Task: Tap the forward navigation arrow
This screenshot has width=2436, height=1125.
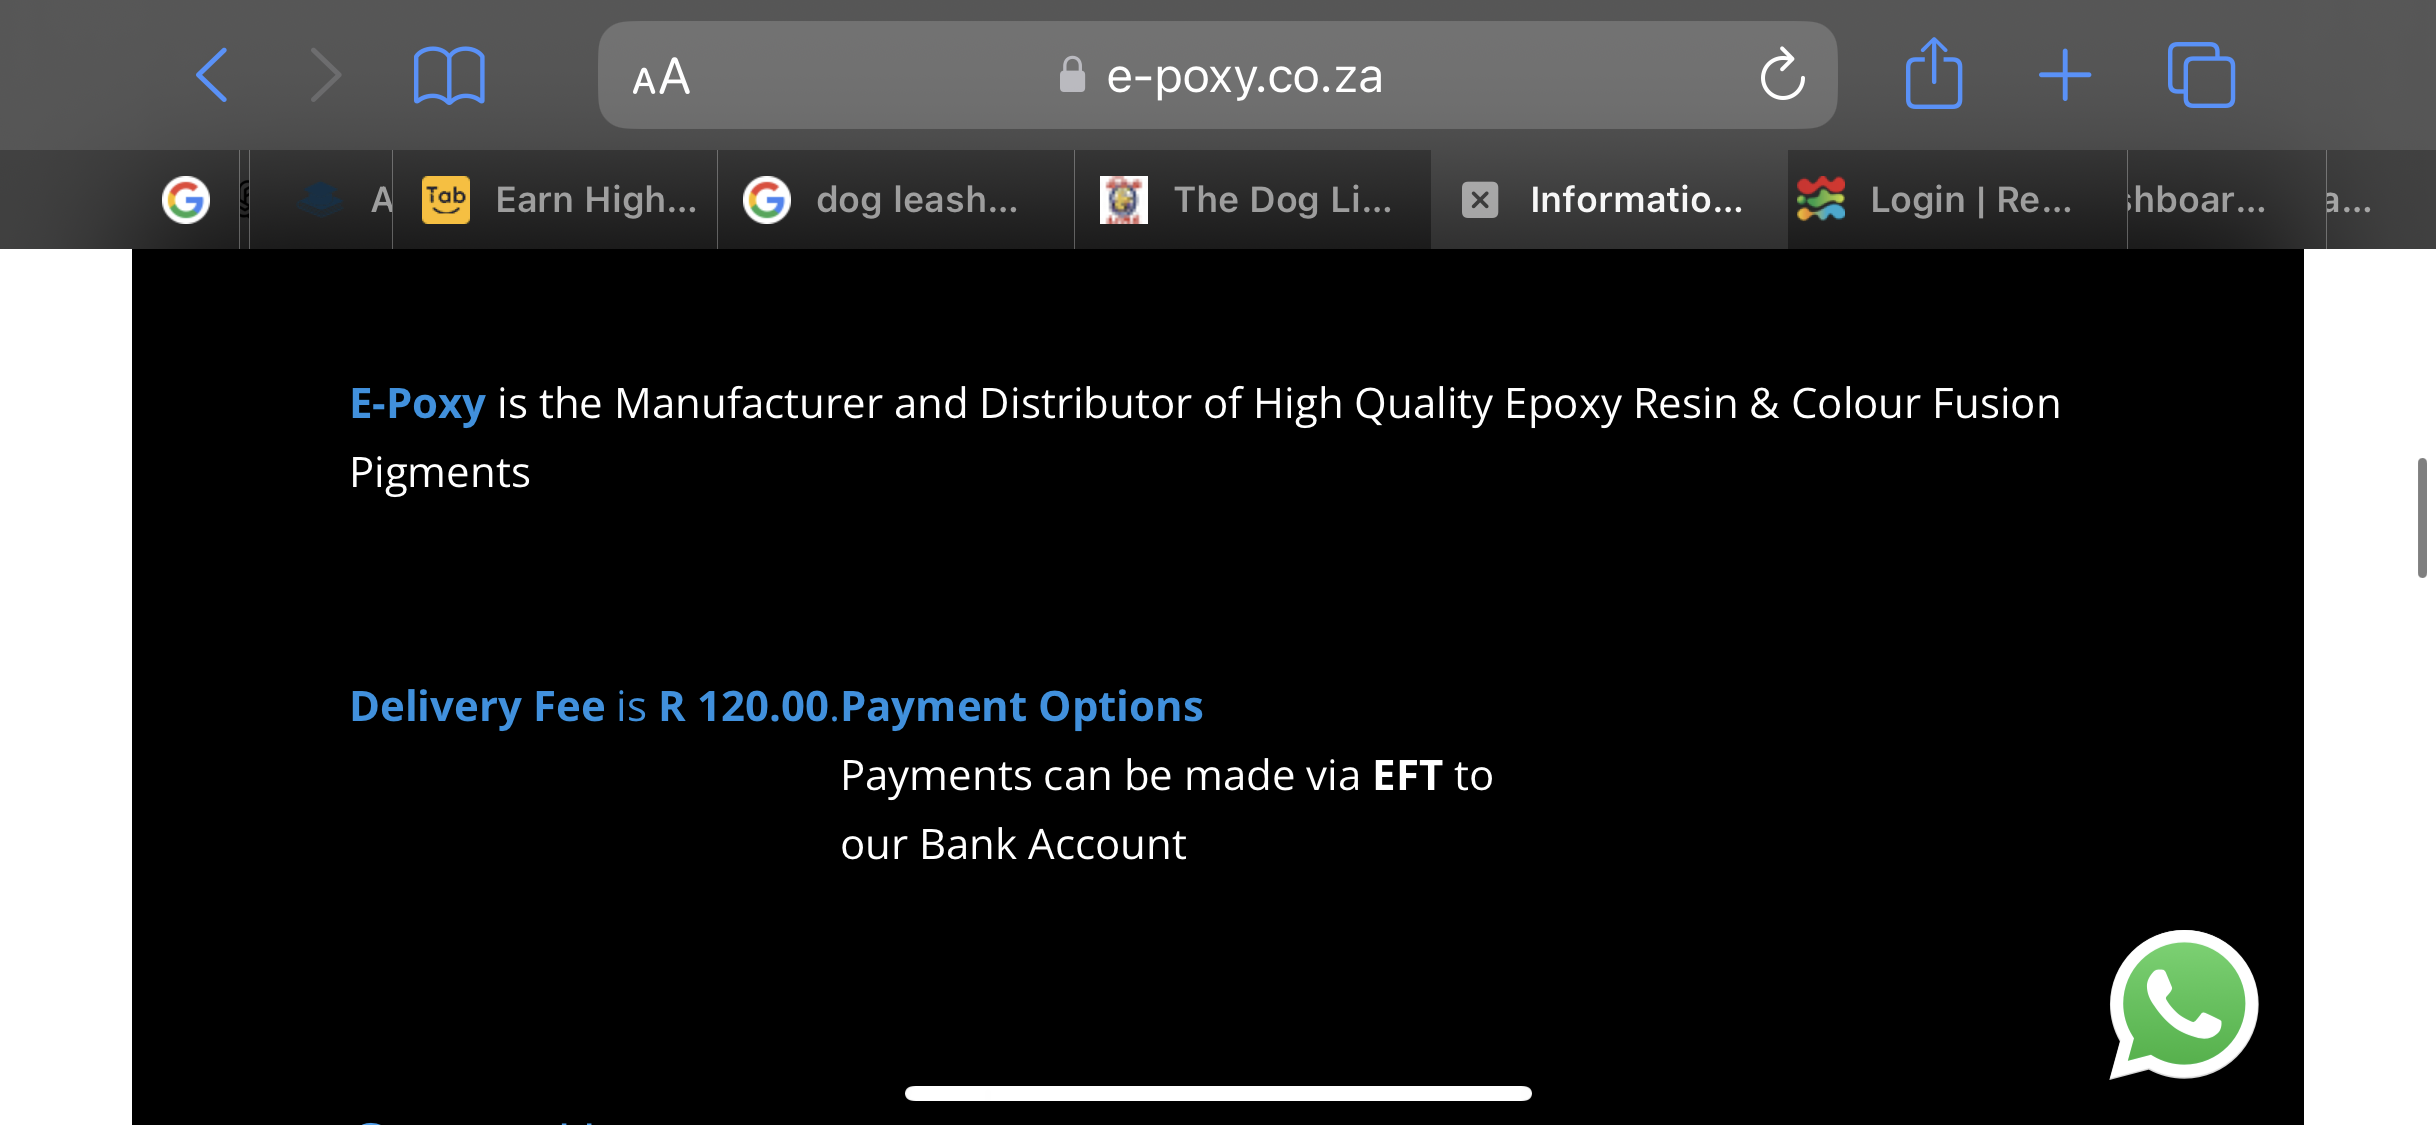Action: click(325, 75)
